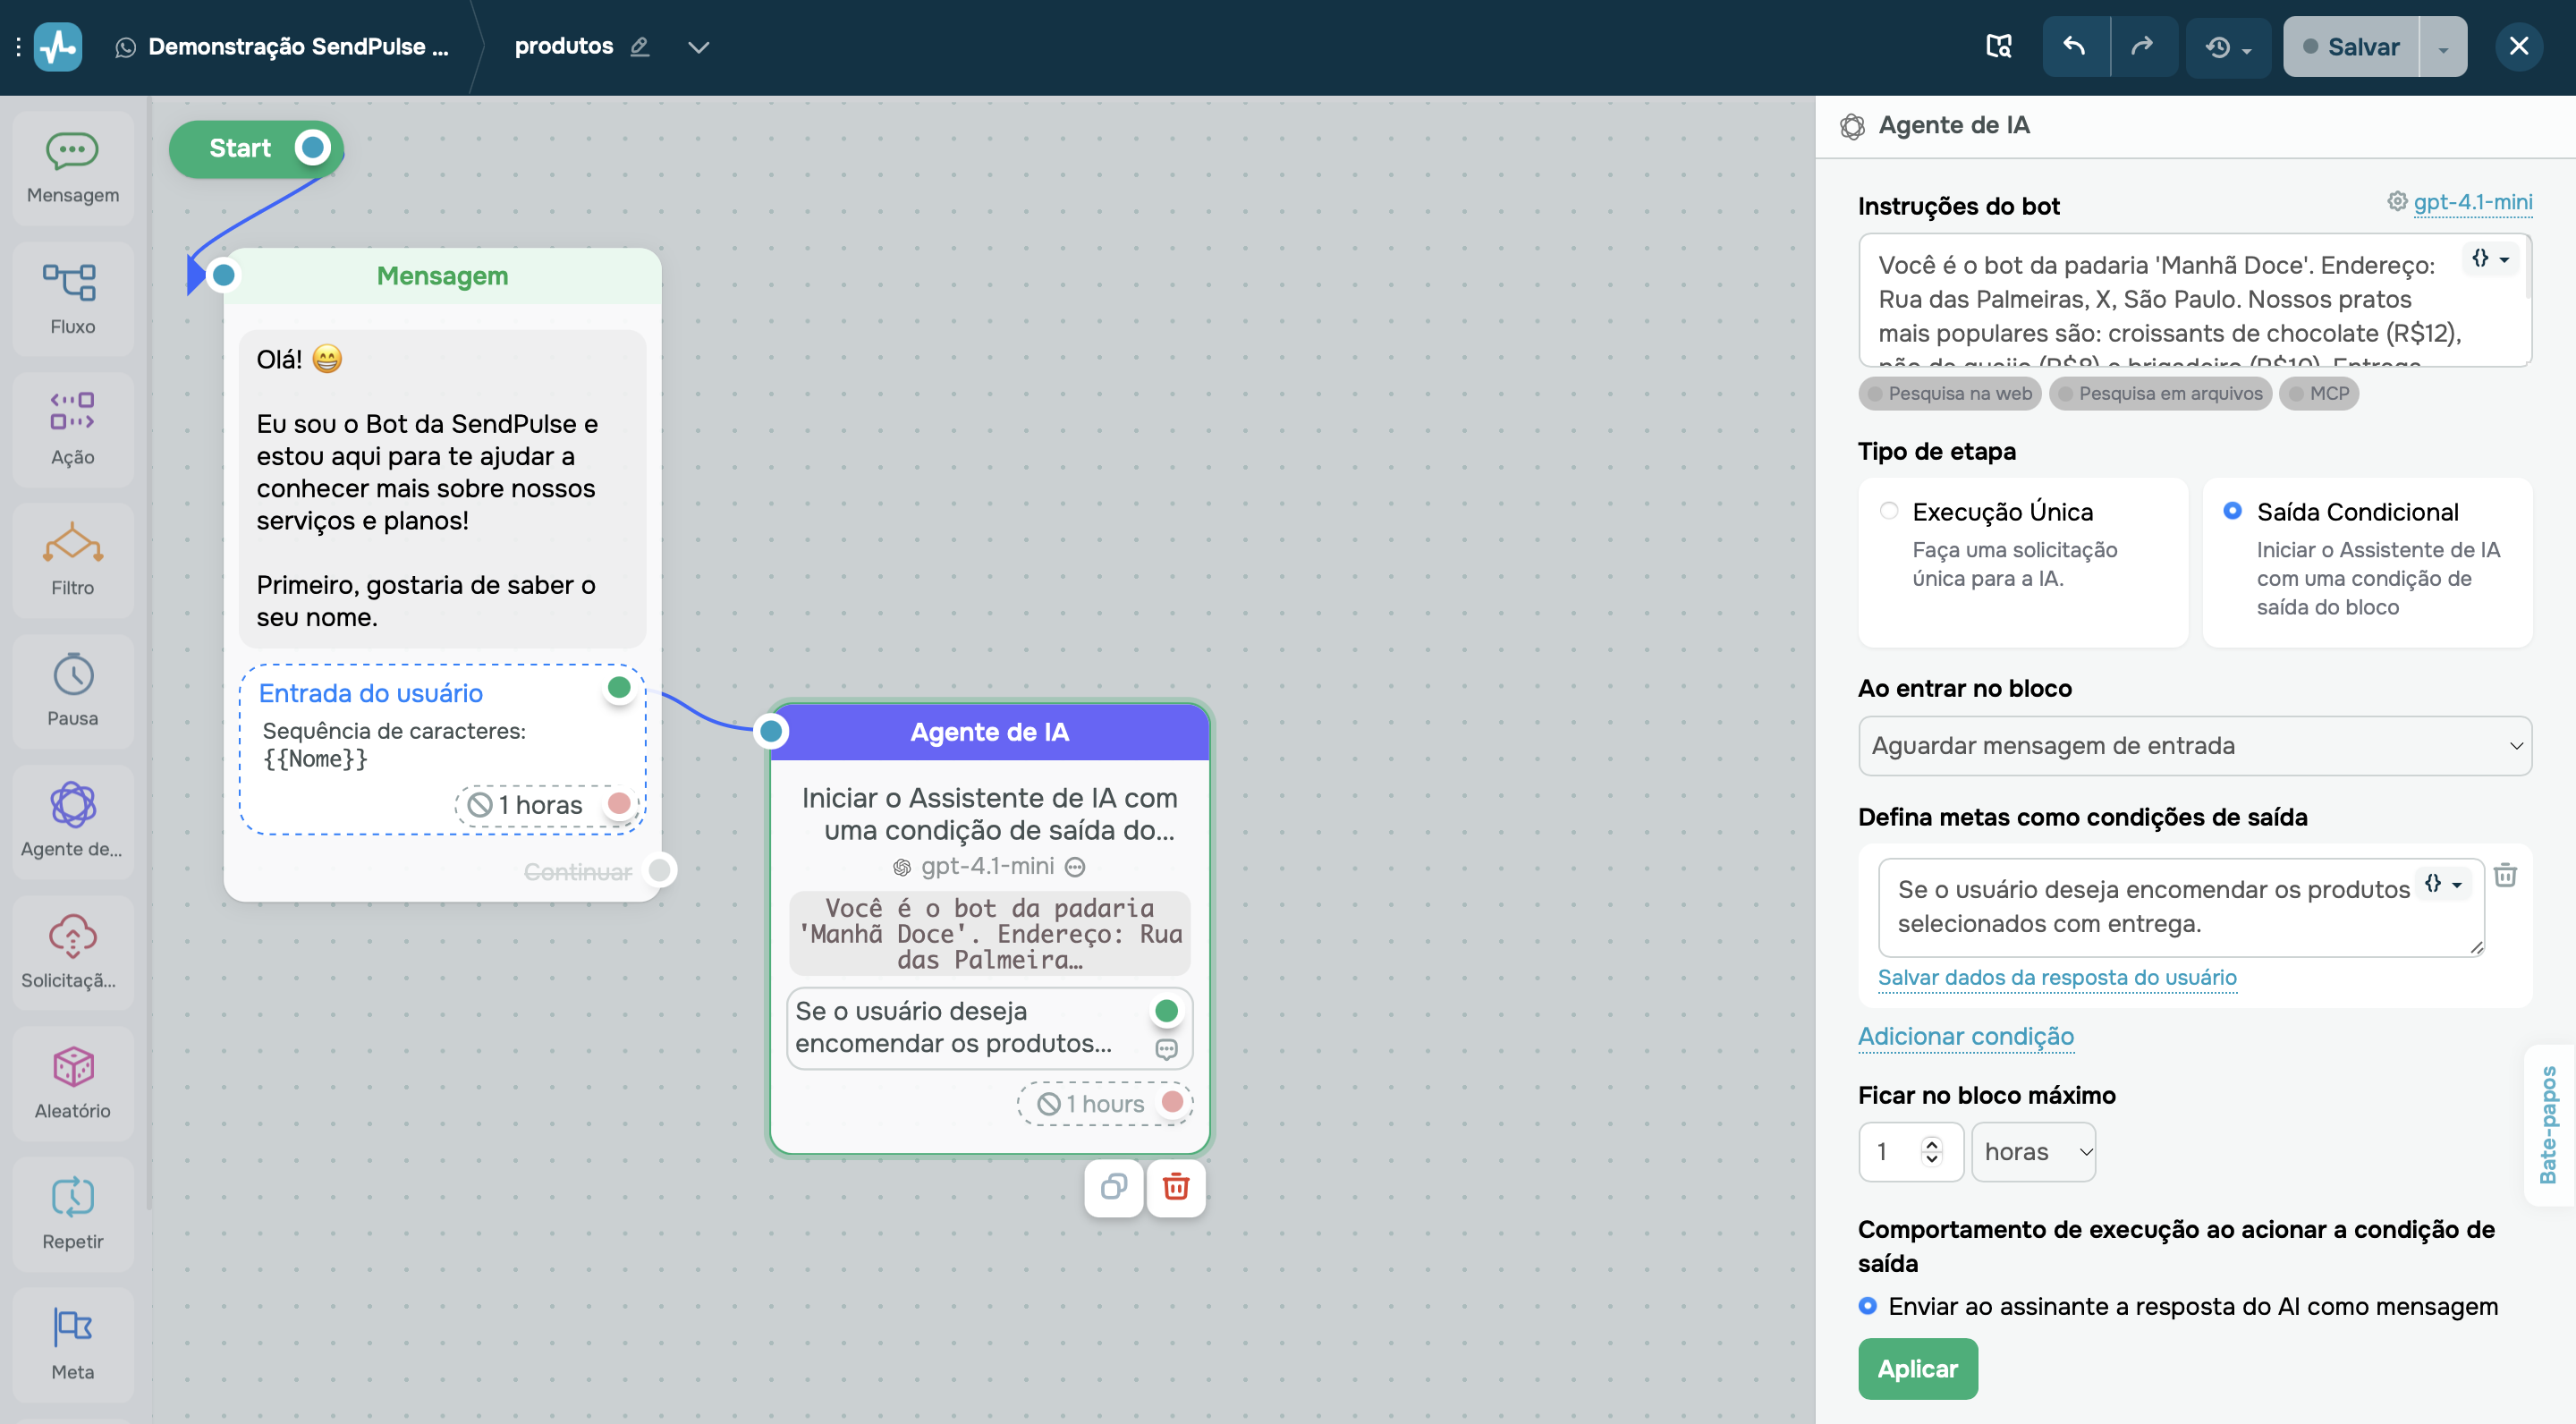Viewport: 2576px width, 1424px height.
Task: Click the message icon in condition row
Action: pos(1166,1049)
